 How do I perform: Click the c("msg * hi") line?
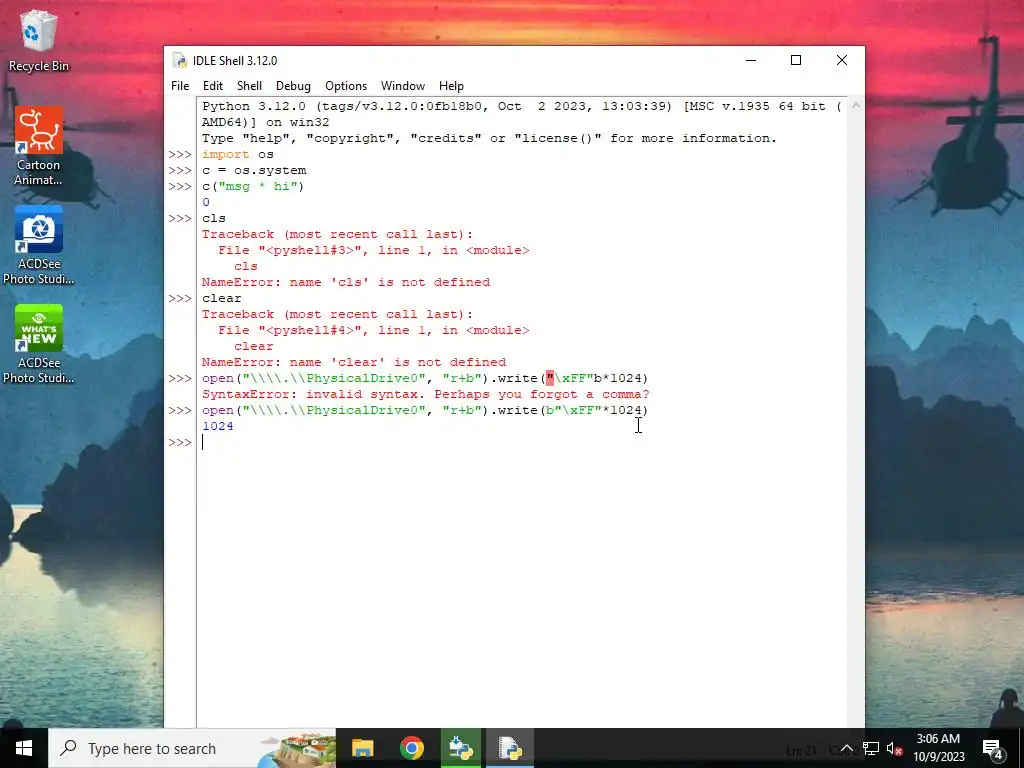[253, 186]
